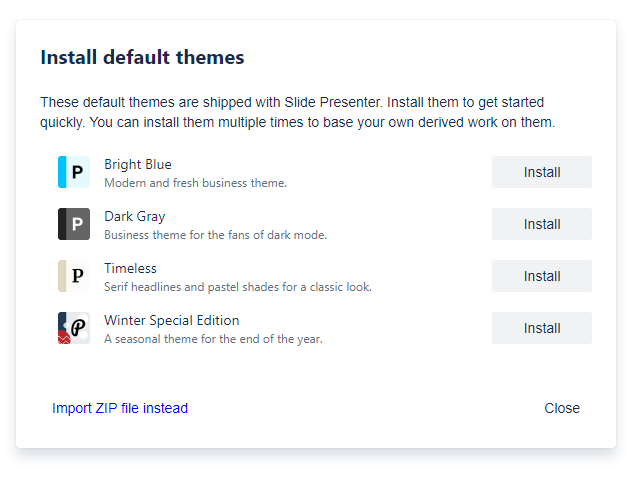The image size is (637, 478).
Task: Install the Dark Gray theme
Action: 541,224
